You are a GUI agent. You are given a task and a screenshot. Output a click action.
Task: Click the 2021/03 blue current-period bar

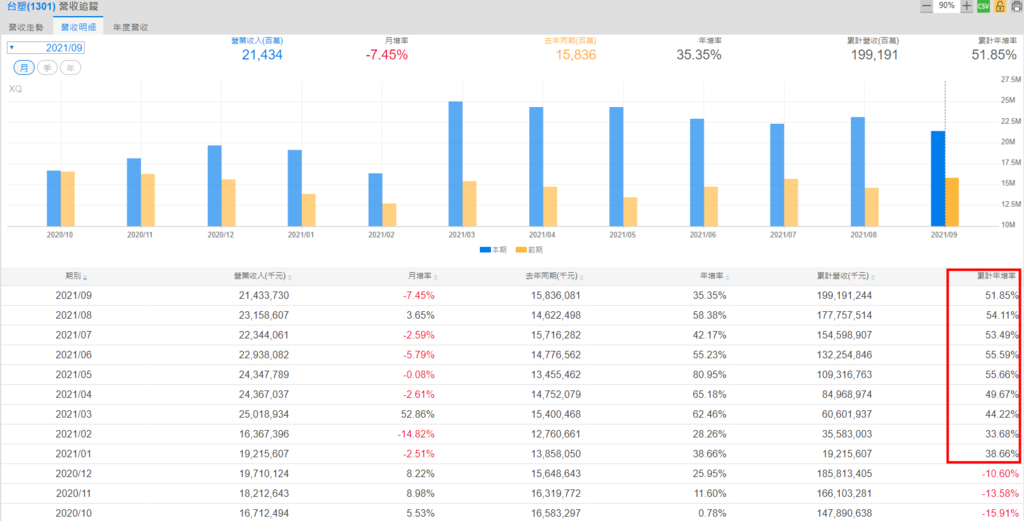coord(456,164)
